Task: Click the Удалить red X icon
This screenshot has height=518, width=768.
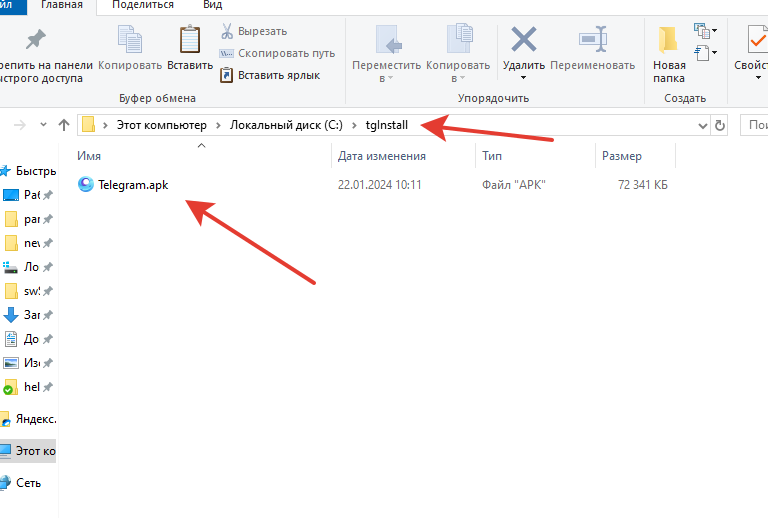Action: pyautogui.click(x=524, y=39)
